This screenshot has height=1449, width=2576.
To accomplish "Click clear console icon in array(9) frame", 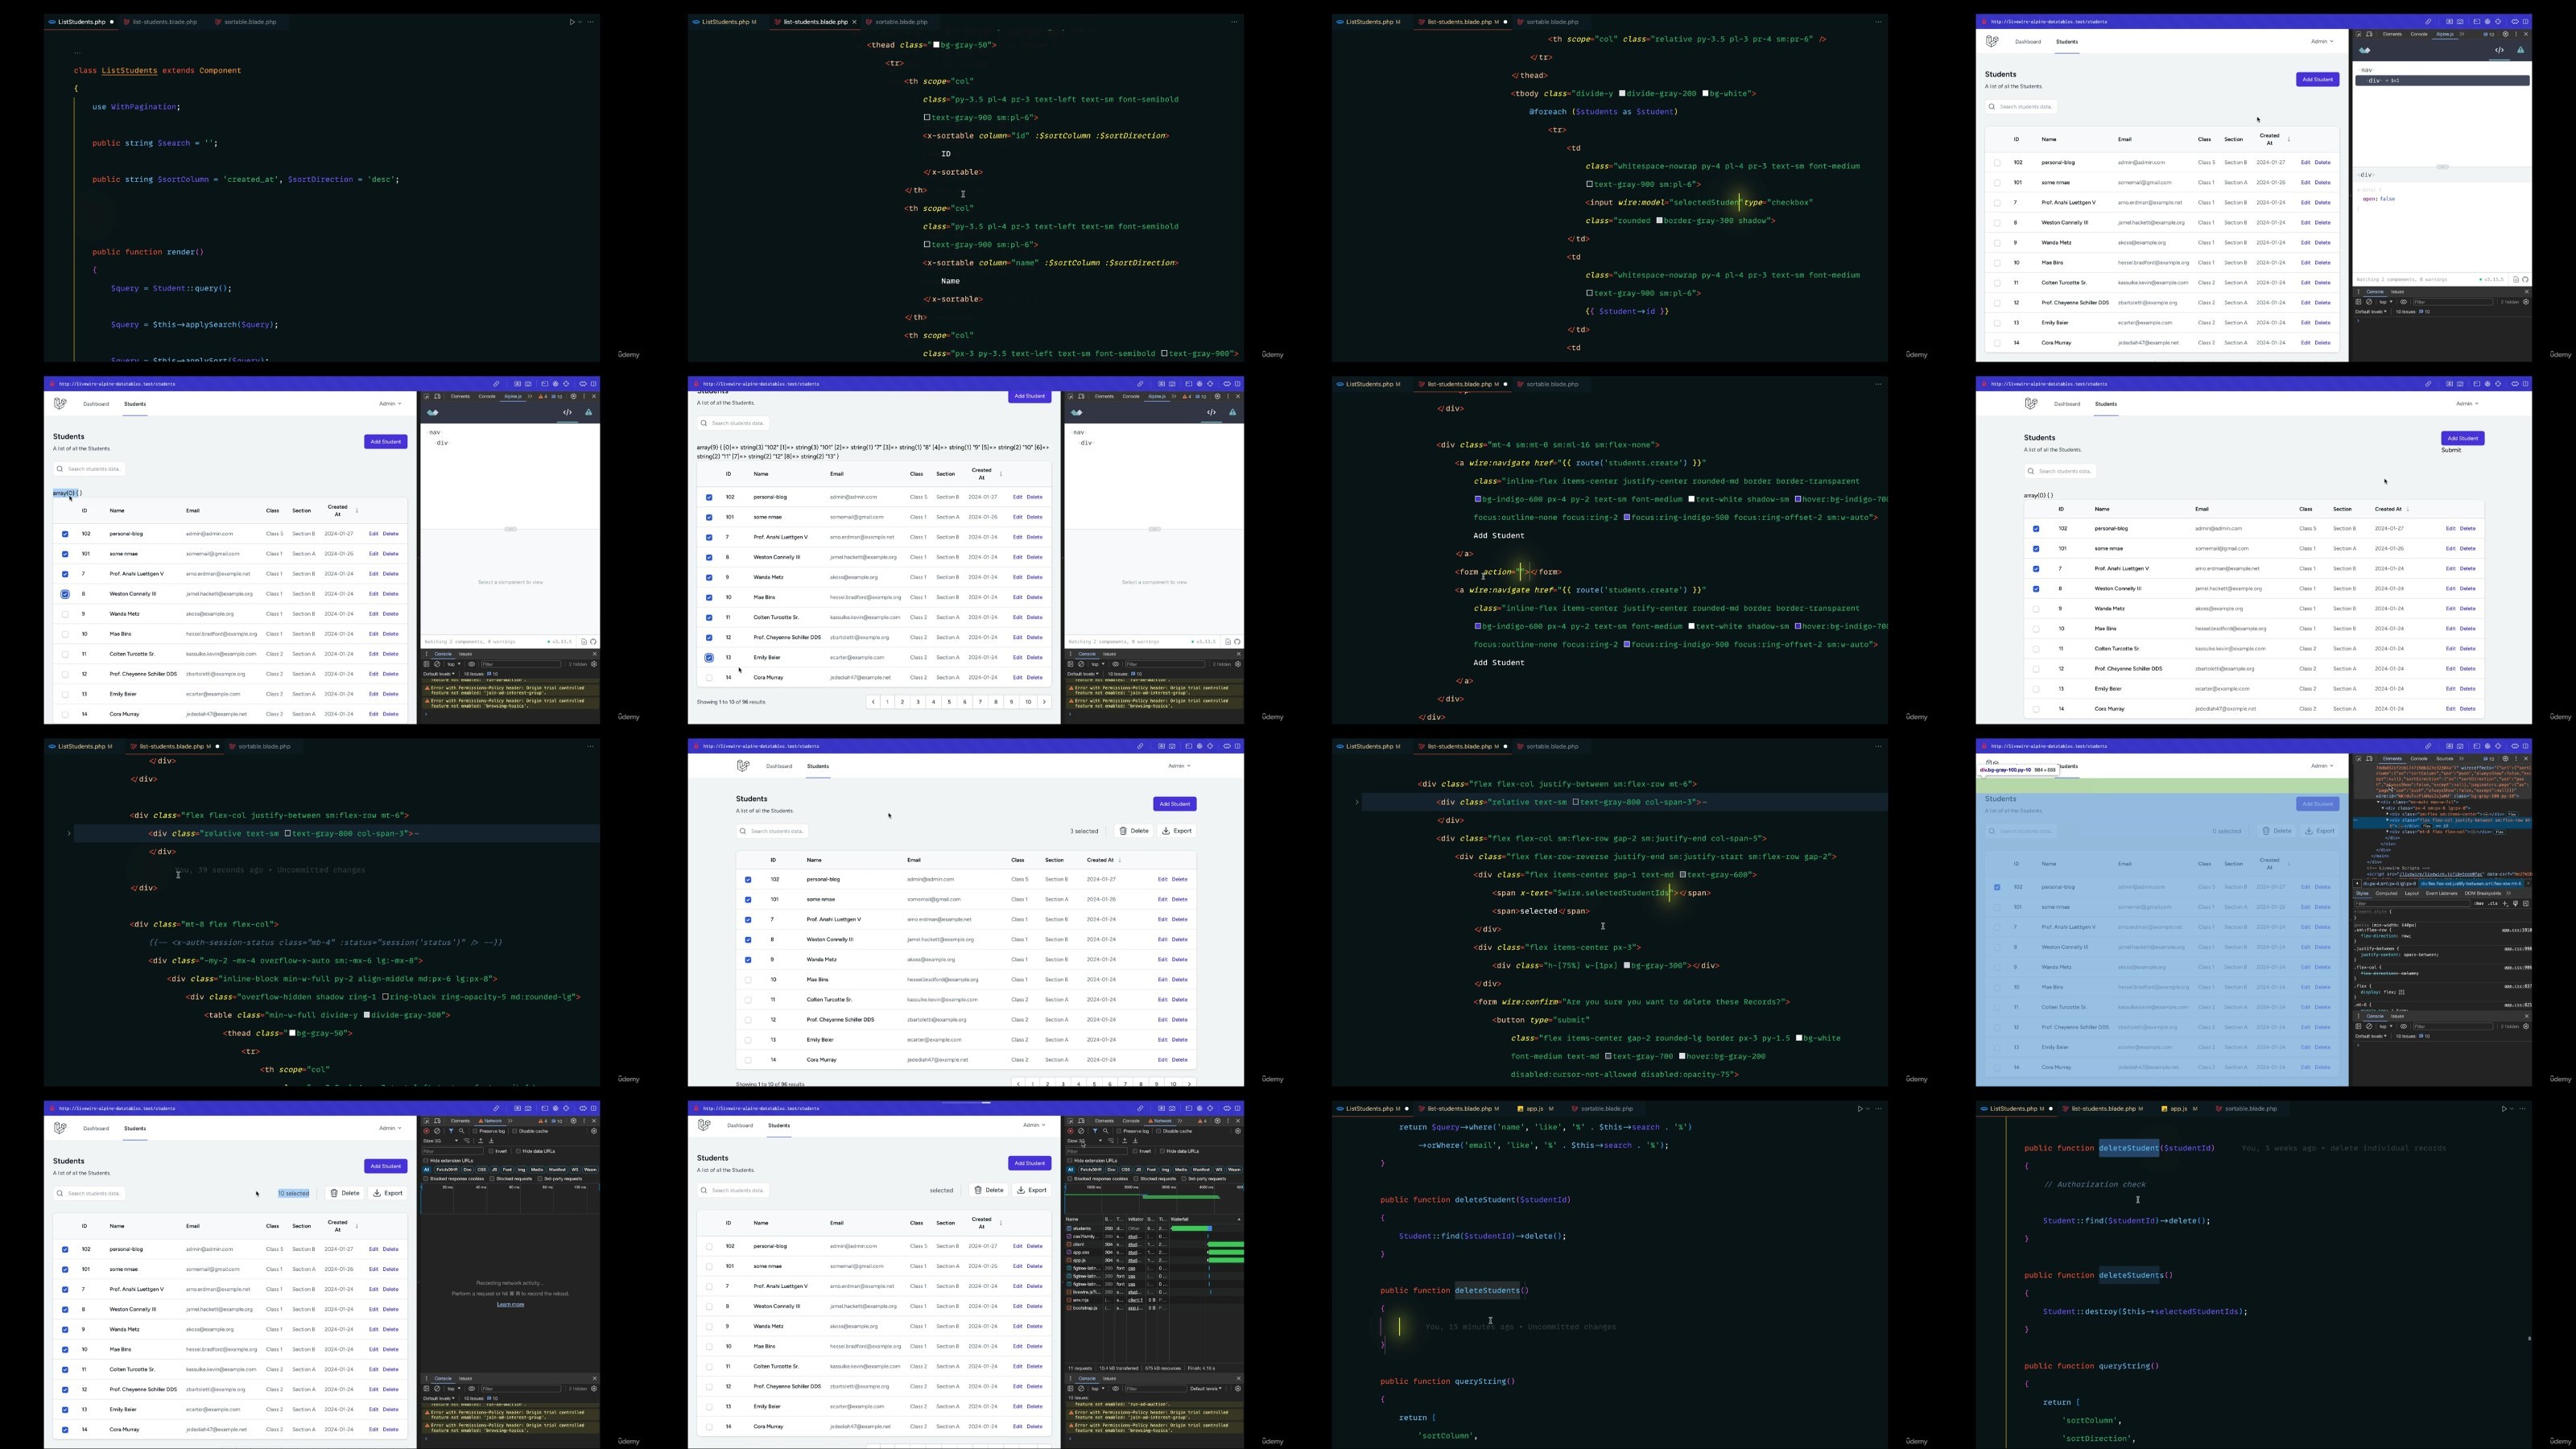I will point(1081,664).
